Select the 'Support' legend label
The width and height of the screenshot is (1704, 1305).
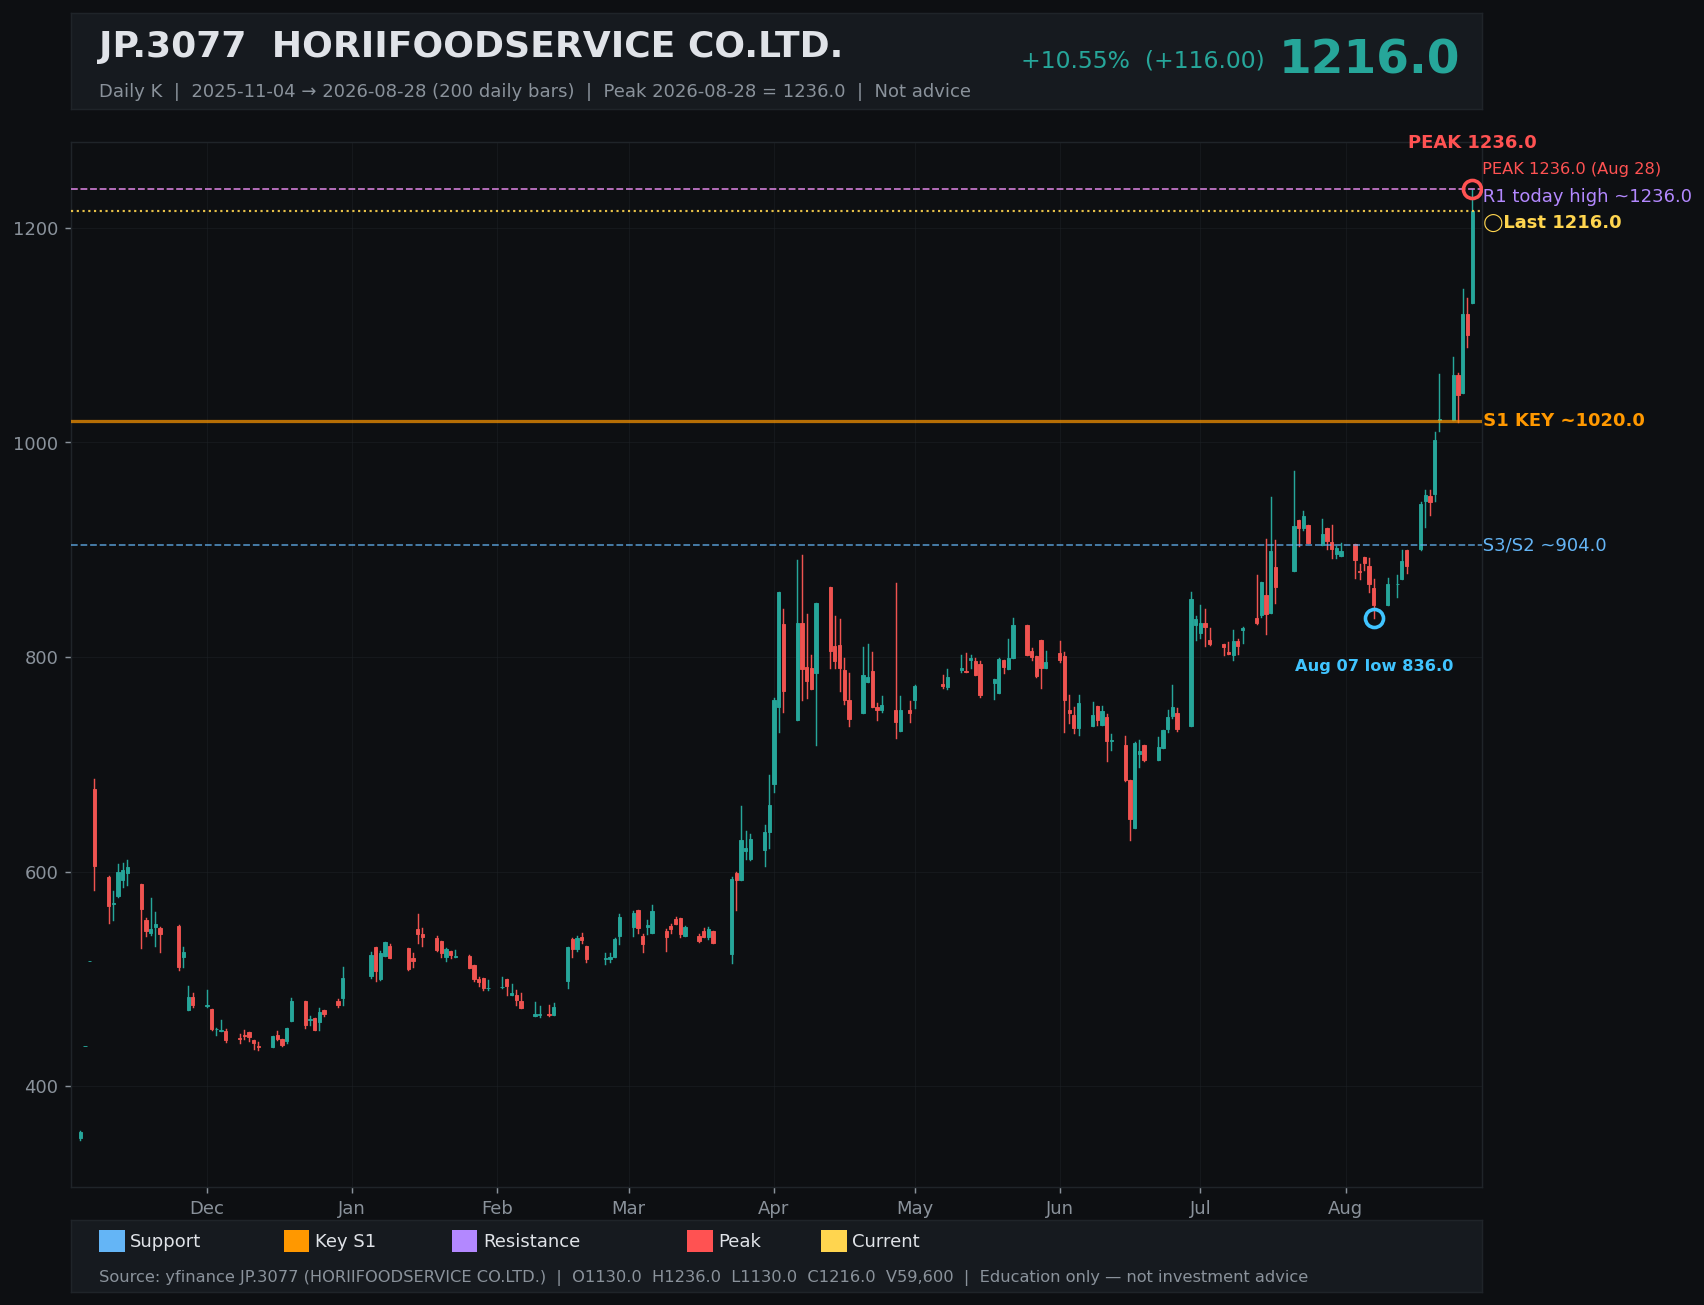tap(165, 1241)
